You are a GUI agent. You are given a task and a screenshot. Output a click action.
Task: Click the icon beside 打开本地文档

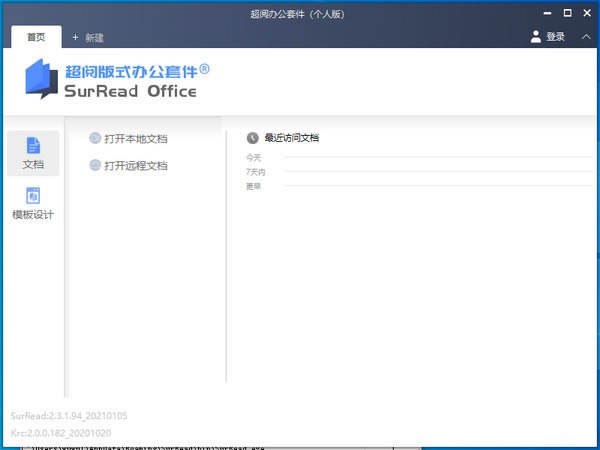click(95, 138)
